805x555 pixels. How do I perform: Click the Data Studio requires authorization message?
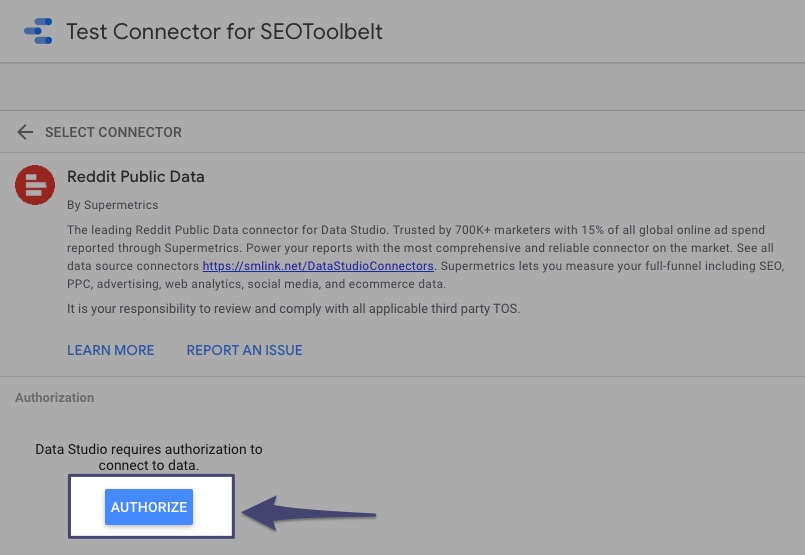click(x=149, y=457)
